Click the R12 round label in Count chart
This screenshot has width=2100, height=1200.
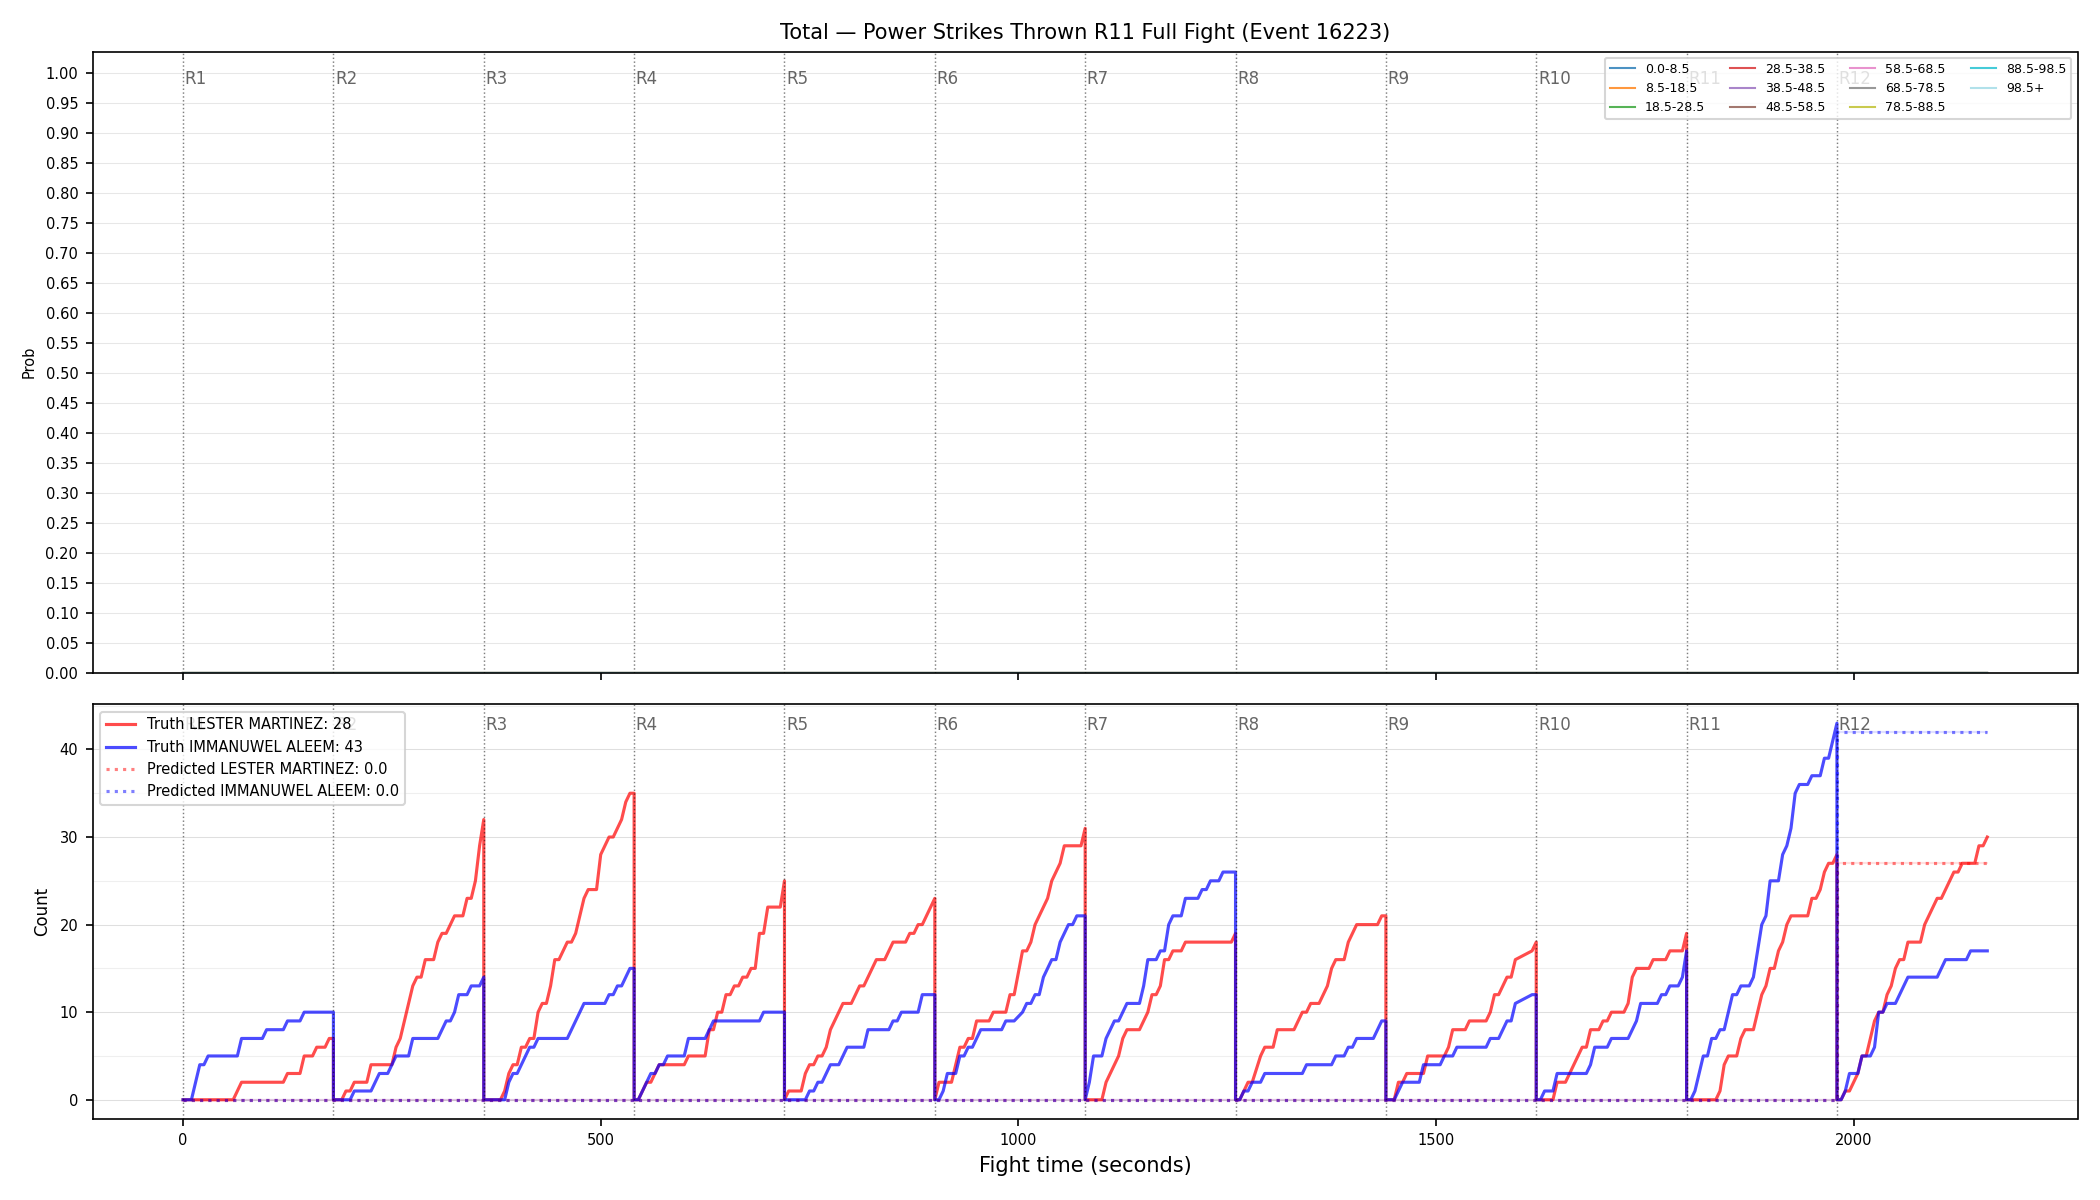click(1855, 724)
